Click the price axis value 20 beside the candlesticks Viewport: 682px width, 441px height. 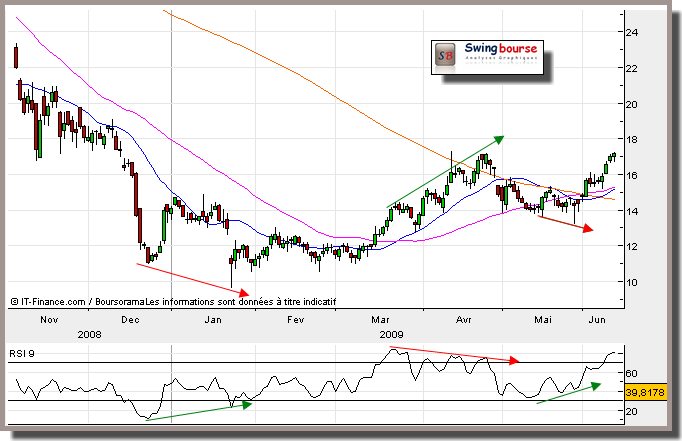(632, 104)
